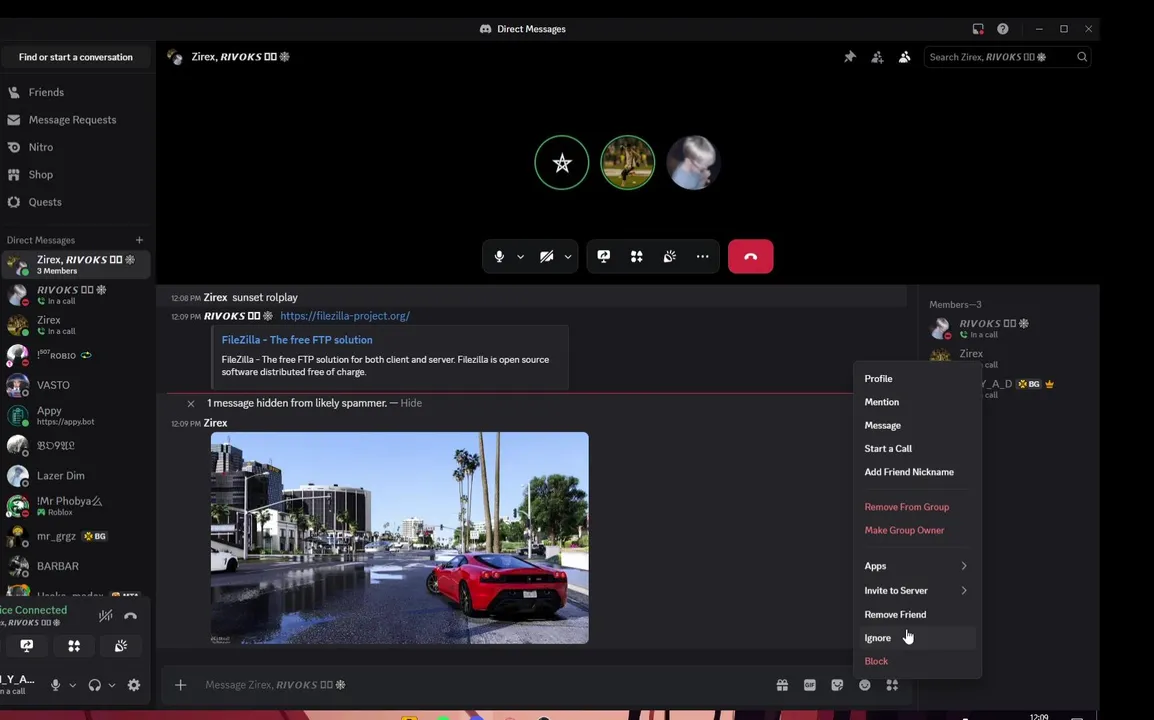1154x720 pixels.
Task: Select Profile in the context menu
Action: coord(917,378)
